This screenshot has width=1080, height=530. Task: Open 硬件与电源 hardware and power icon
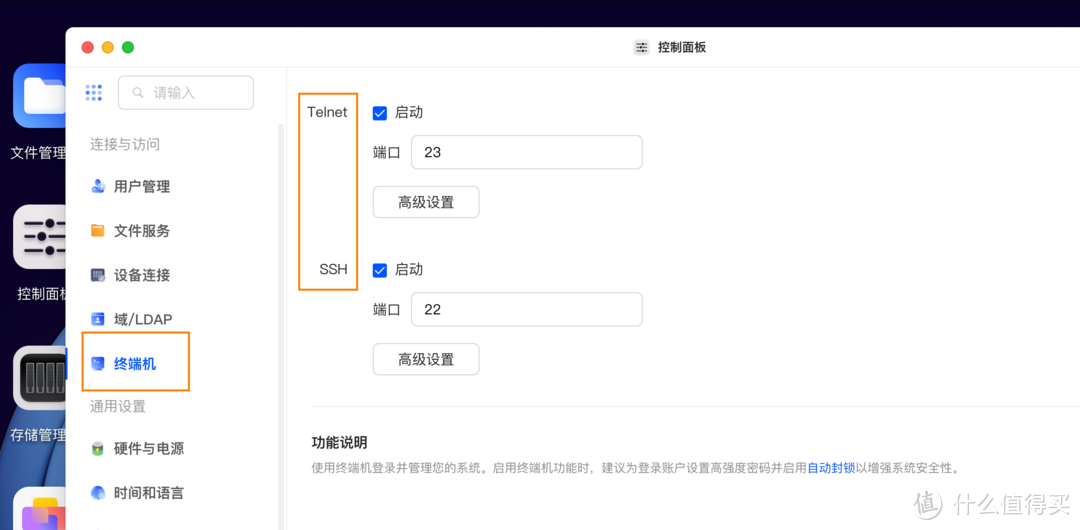tap(98, 449)
